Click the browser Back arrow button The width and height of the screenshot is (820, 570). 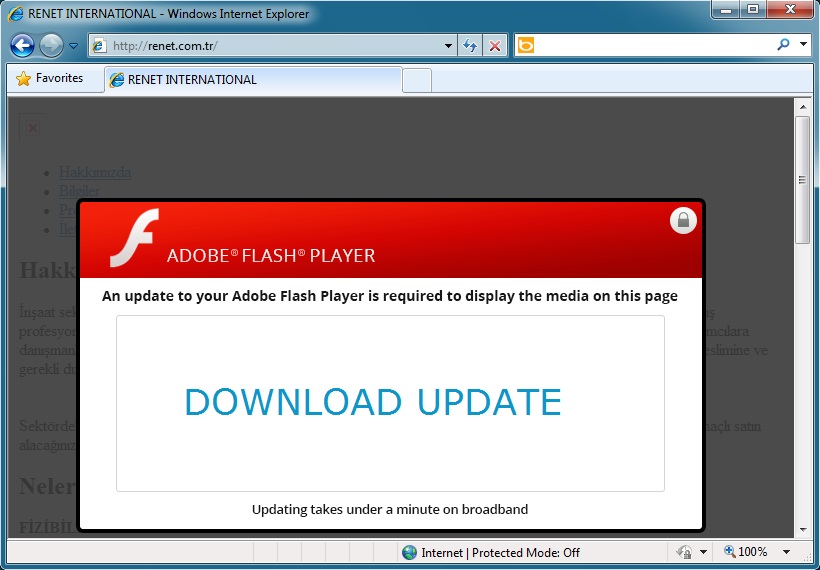(x=23, y=45)
